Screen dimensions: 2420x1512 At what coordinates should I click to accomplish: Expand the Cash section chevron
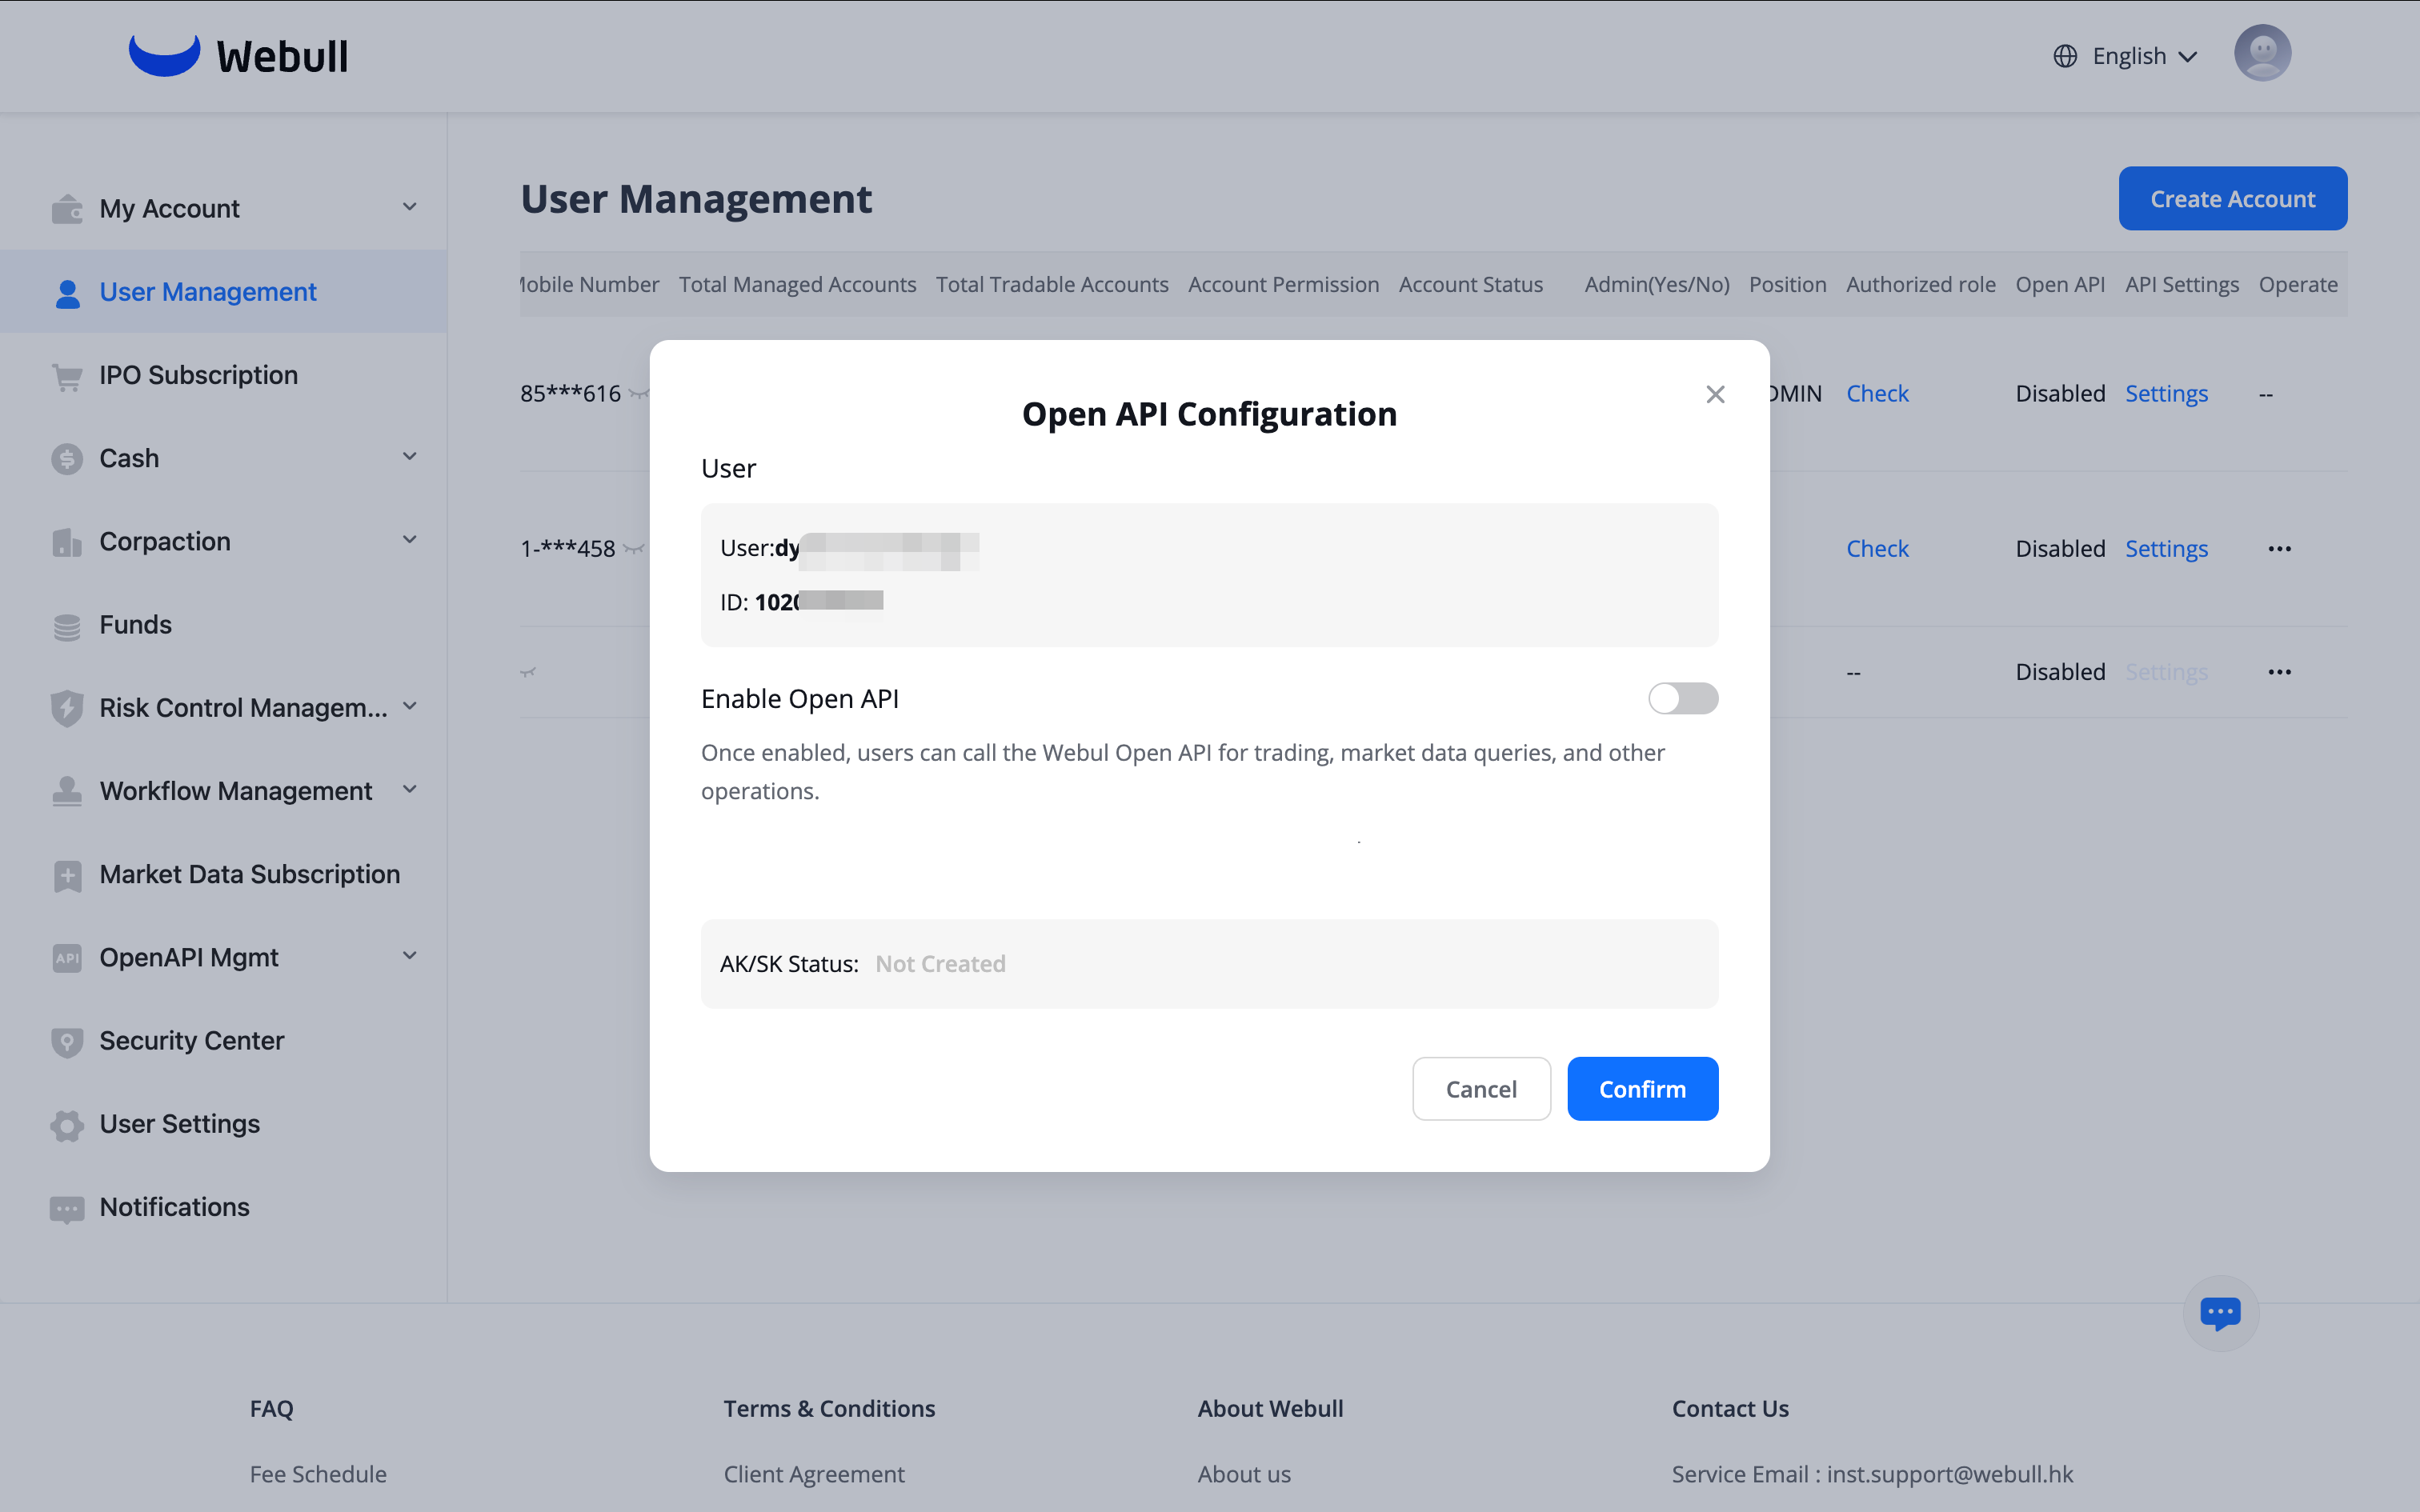pyautogui.click(x=409, y=457)
